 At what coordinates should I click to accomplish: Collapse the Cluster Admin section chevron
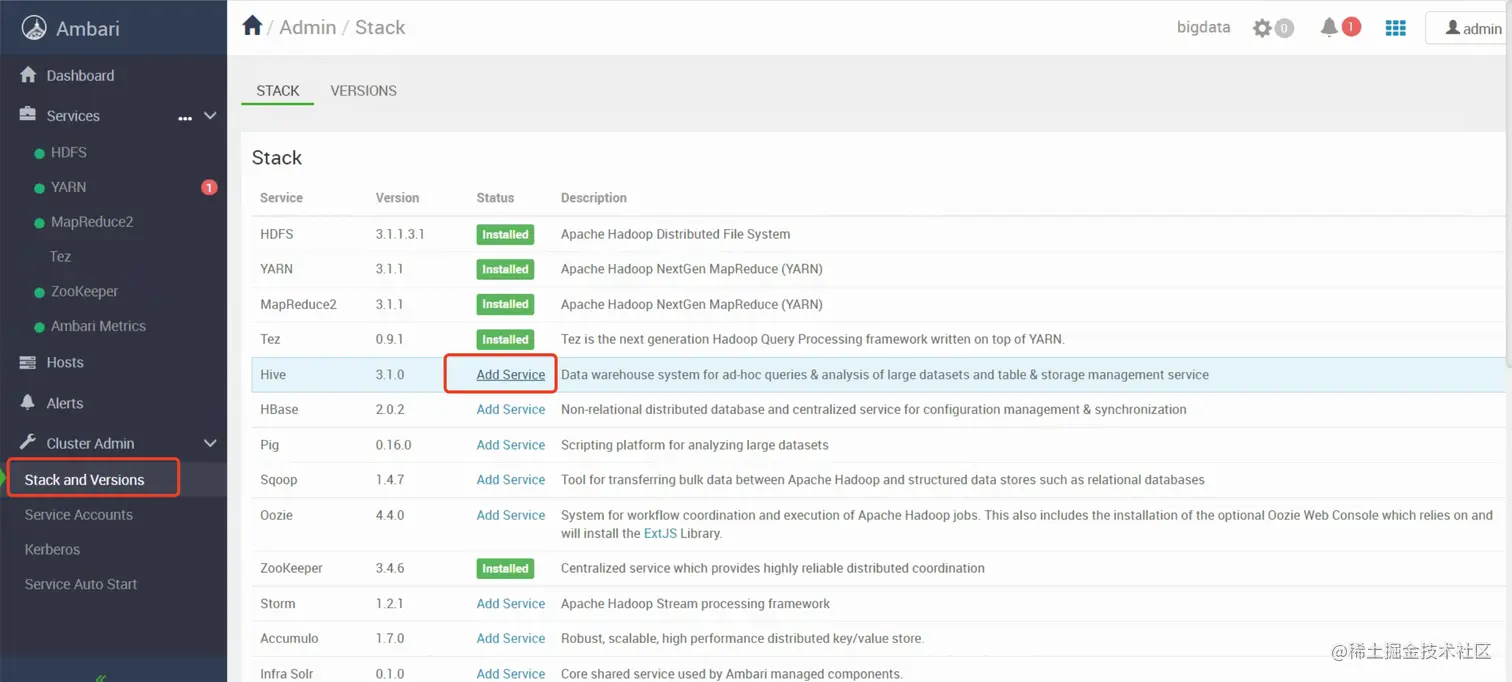click(x=210, y=443)
